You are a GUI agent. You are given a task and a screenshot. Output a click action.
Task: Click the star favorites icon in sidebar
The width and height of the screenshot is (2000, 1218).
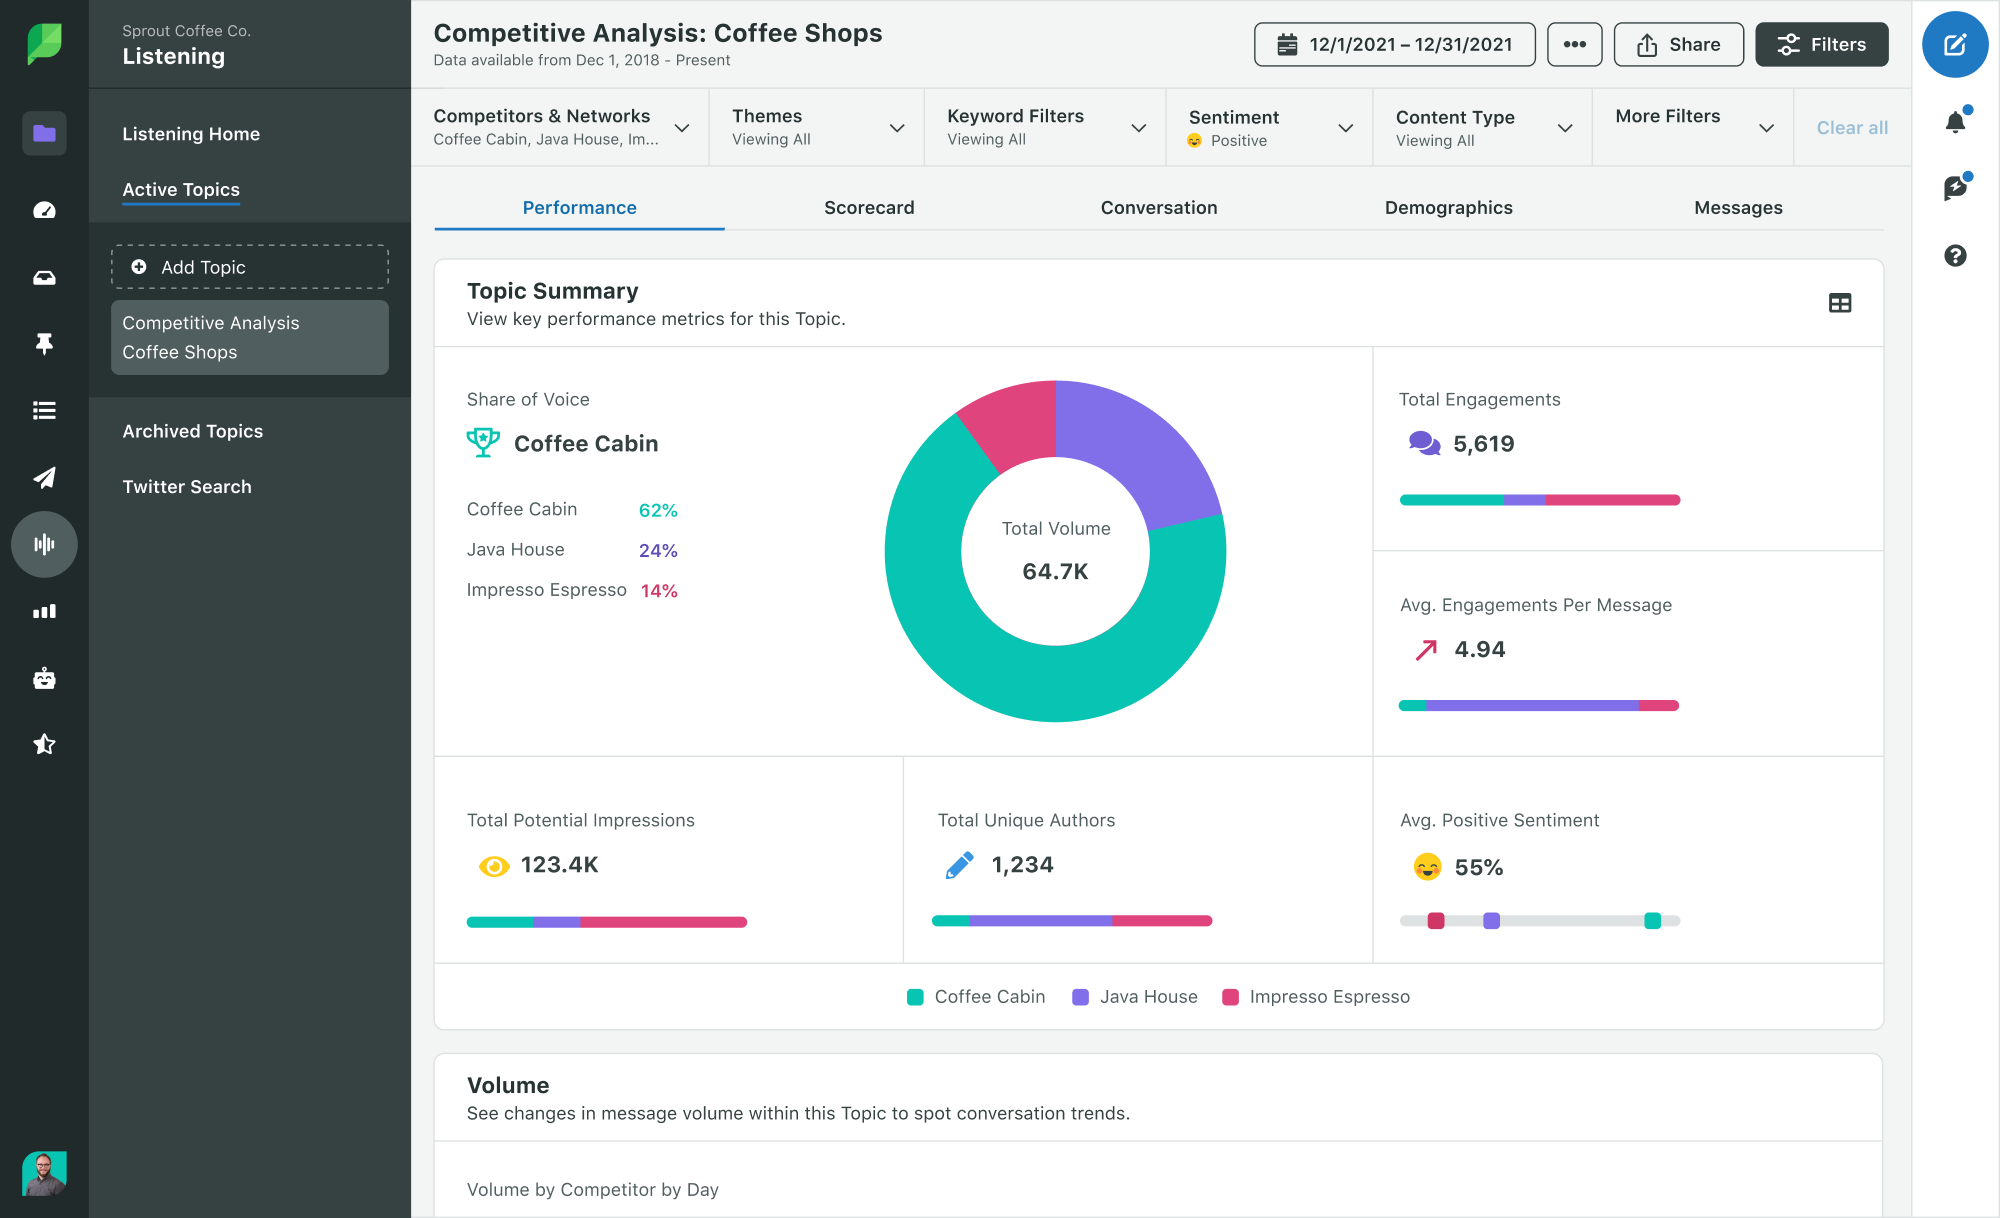[41, 744]
